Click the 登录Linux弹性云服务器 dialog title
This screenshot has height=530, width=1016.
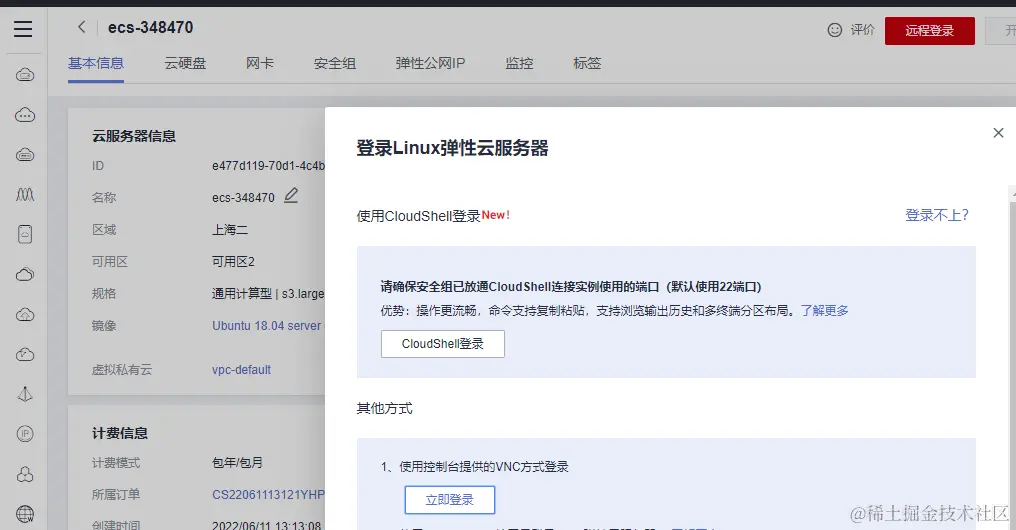pyautogui.click(x=452, y=148)
